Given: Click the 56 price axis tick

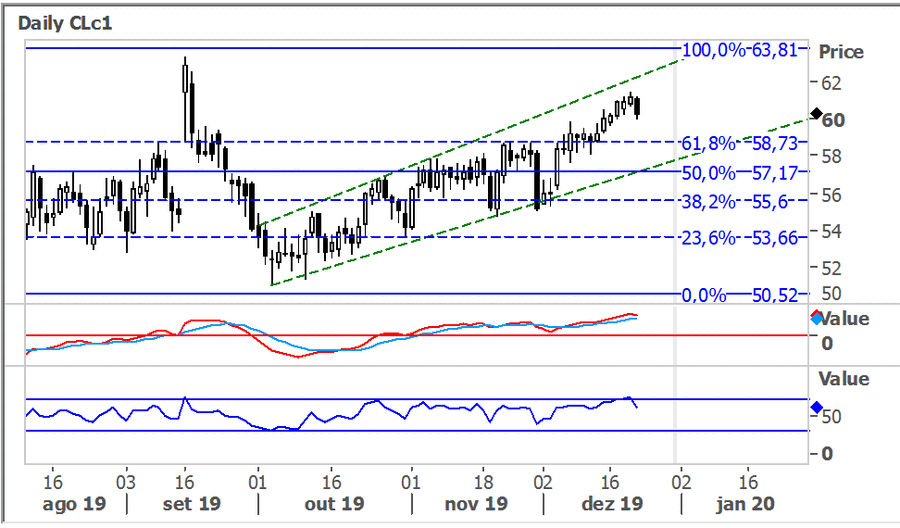Looking at the screenshot, I should (x=831, y=195).
